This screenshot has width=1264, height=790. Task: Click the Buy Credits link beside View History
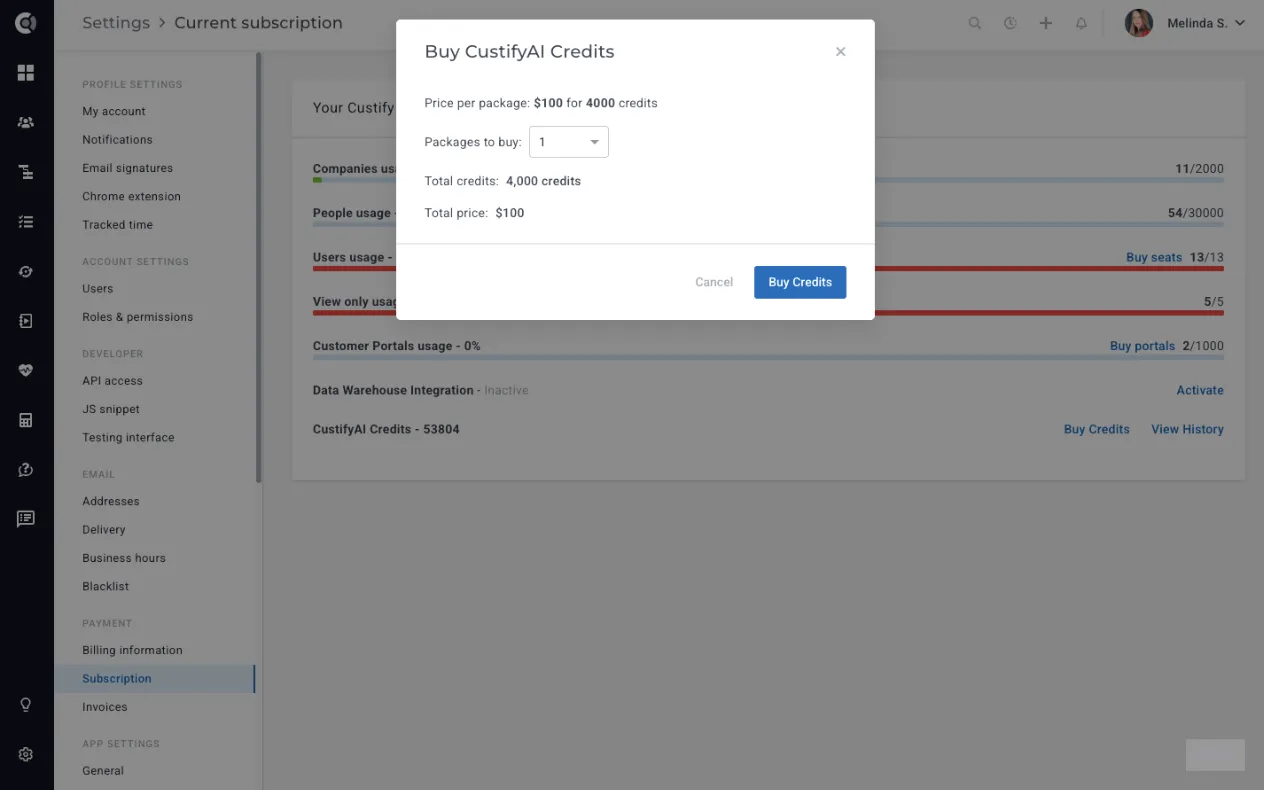point(1096,429)
